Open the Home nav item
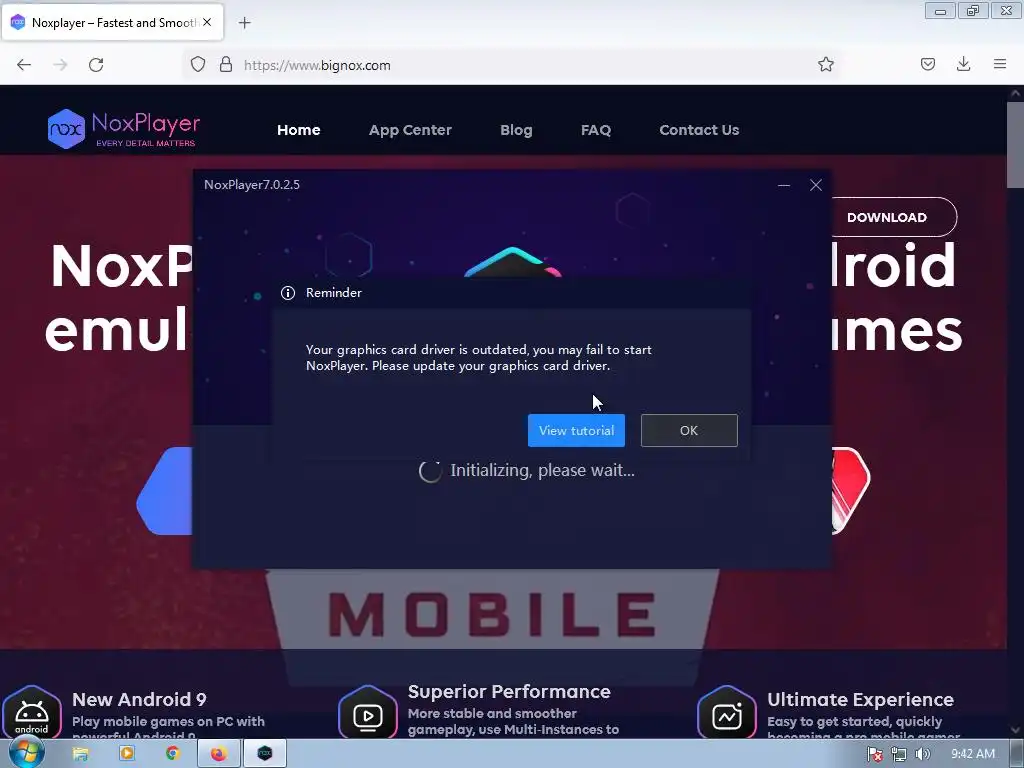The image size is (1024, 768). (x=298, y=130)
